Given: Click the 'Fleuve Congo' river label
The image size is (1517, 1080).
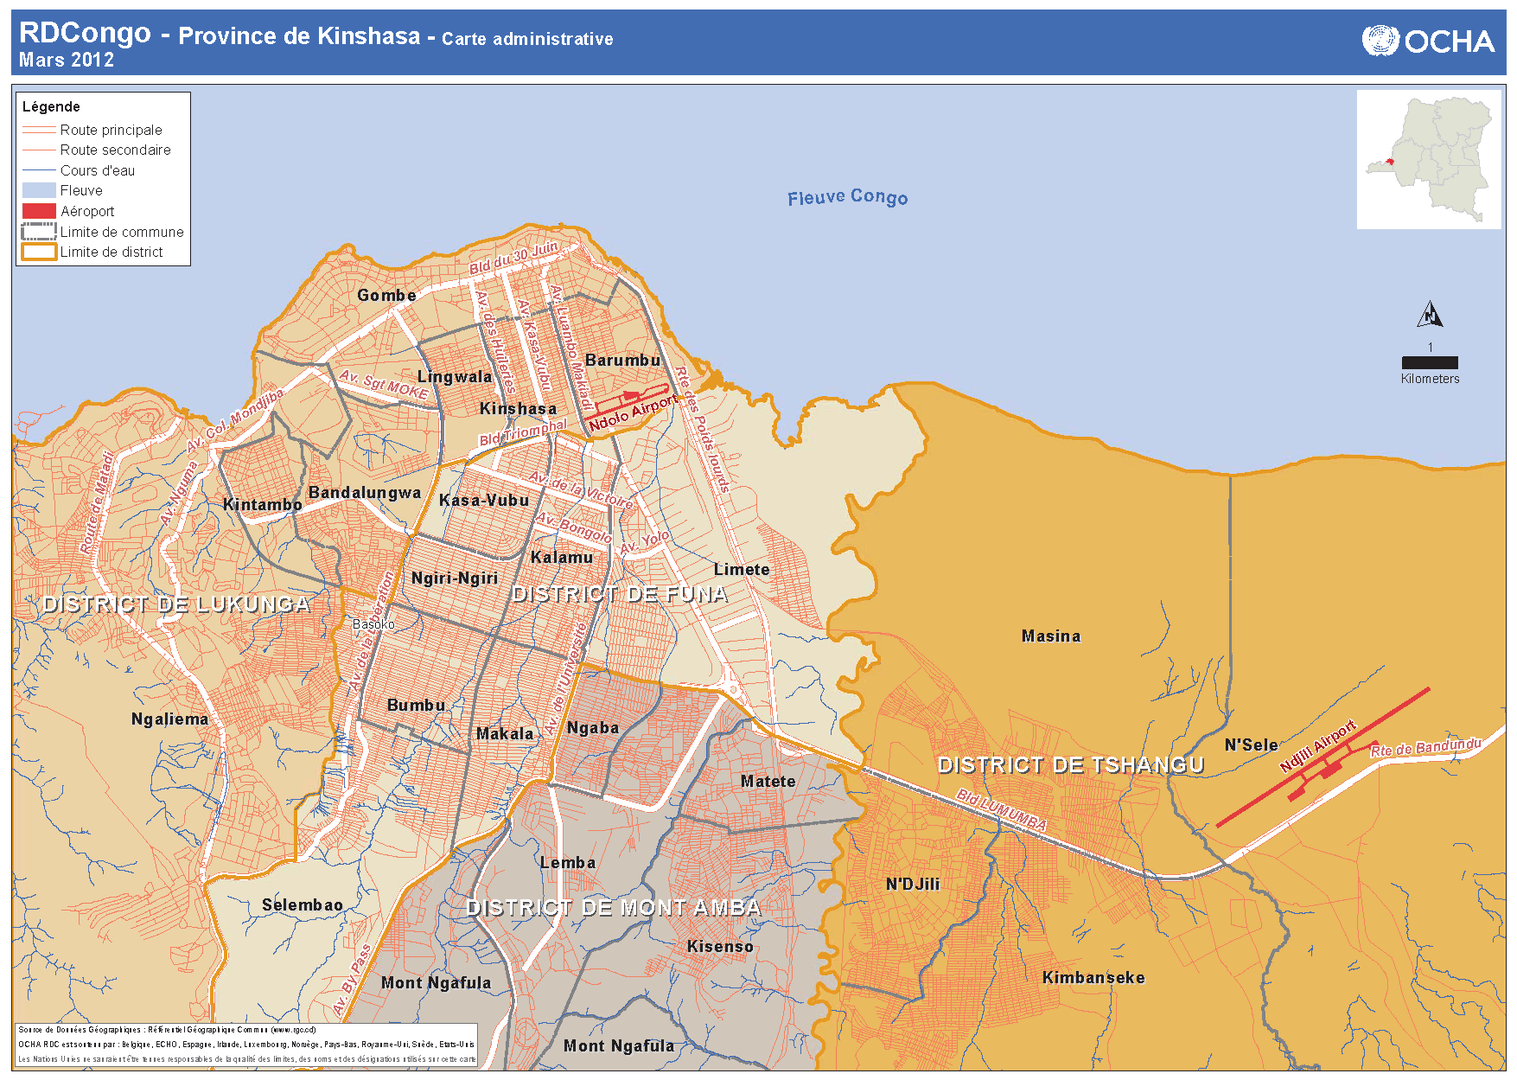Looking at the screenshot, I should [x=847, y=197].
